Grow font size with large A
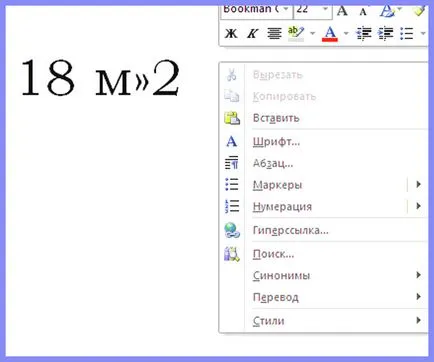Image resolution: width=434 pixels, height=362 pixels. coord(342,11)
